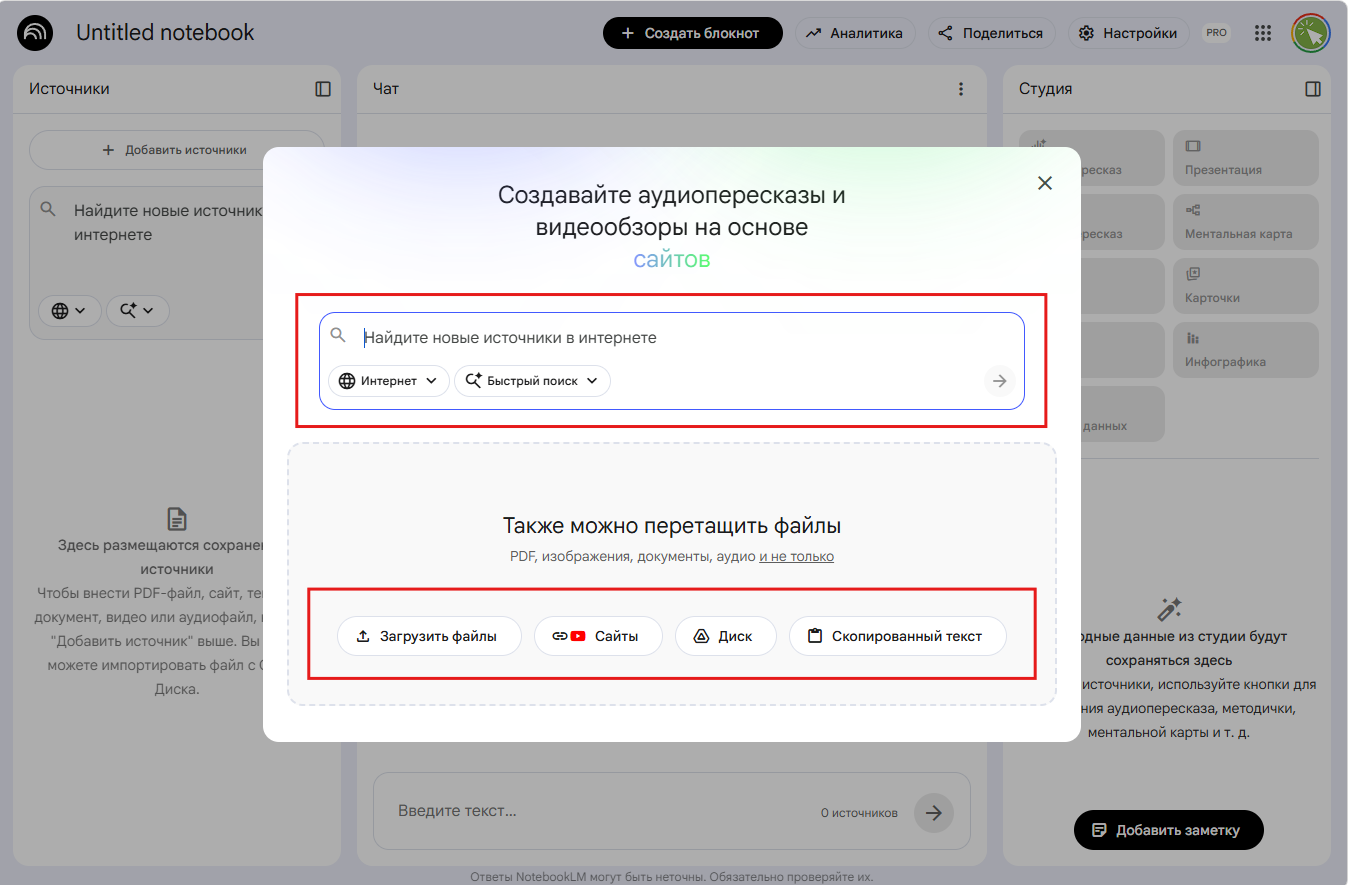Open the Чат three-dot menu

[961, 89]
